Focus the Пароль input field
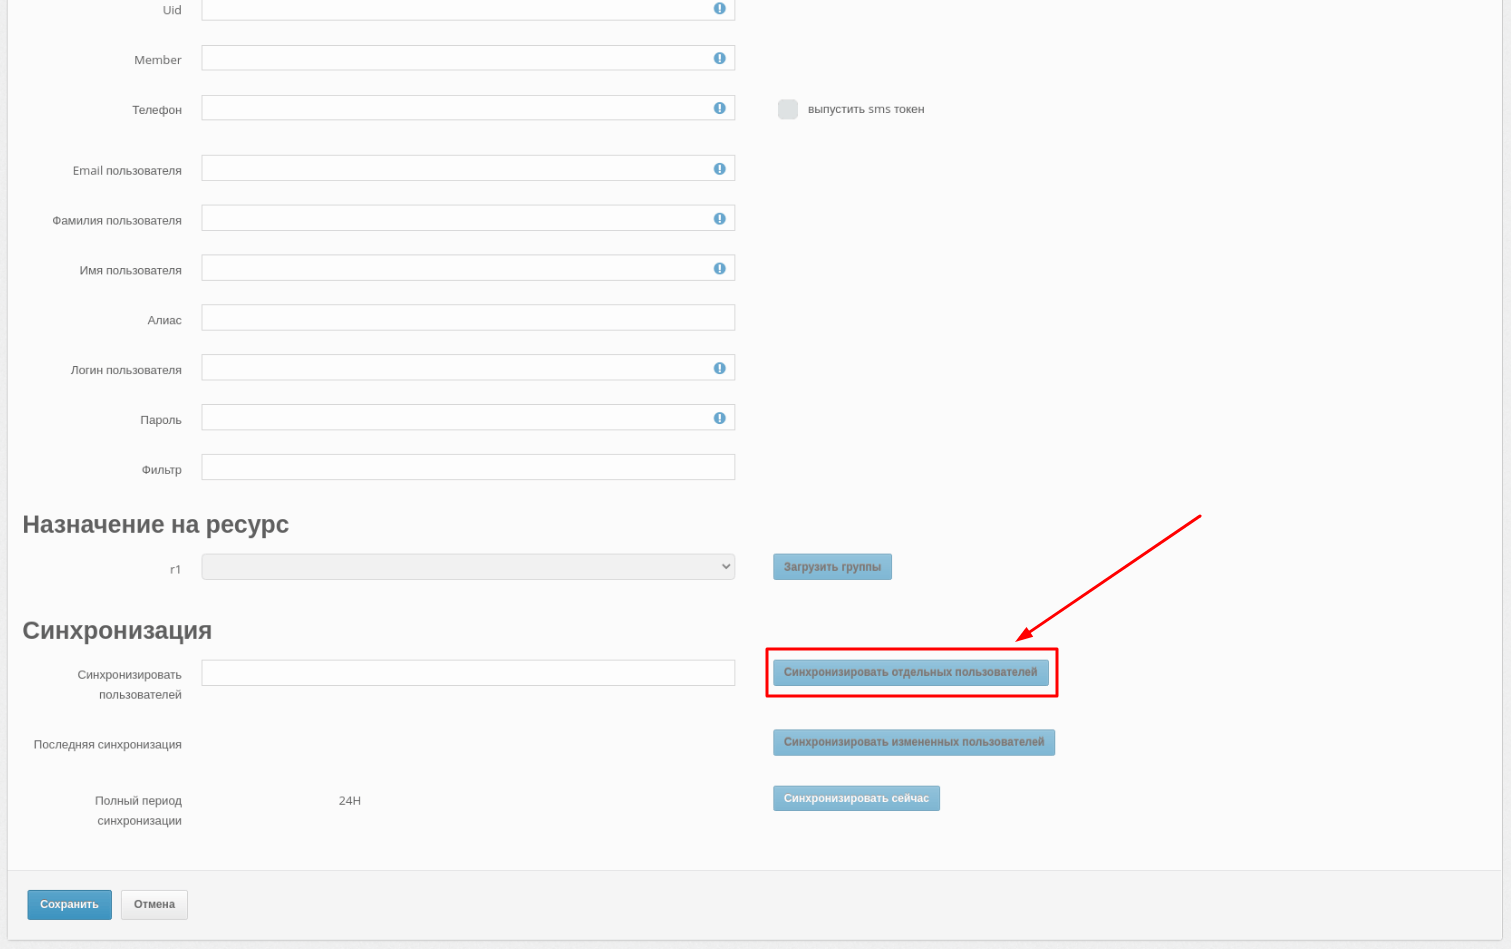Viewport: 1511px width, 949px height. pos(468,418)
